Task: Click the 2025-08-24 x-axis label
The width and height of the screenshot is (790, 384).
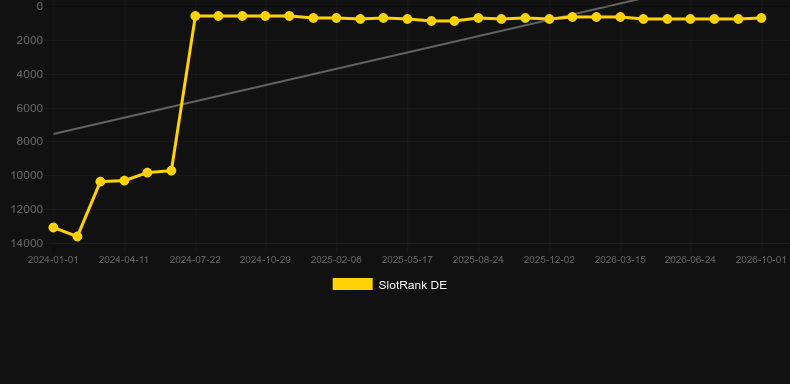Action: [x=478, y=260]
